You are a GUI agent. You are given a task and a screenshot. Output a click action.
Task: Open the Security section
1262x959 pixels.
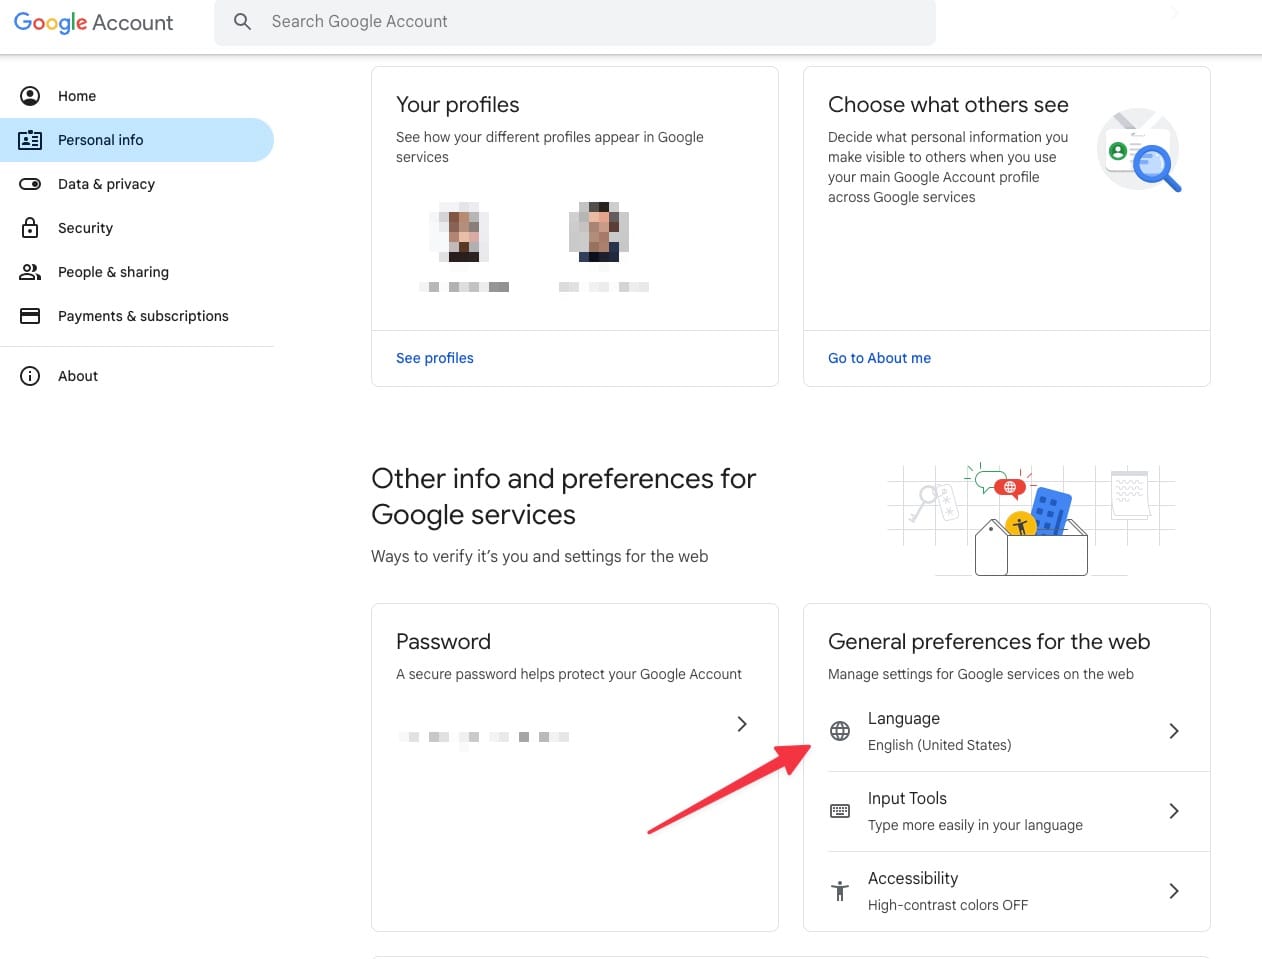(137, 228)
